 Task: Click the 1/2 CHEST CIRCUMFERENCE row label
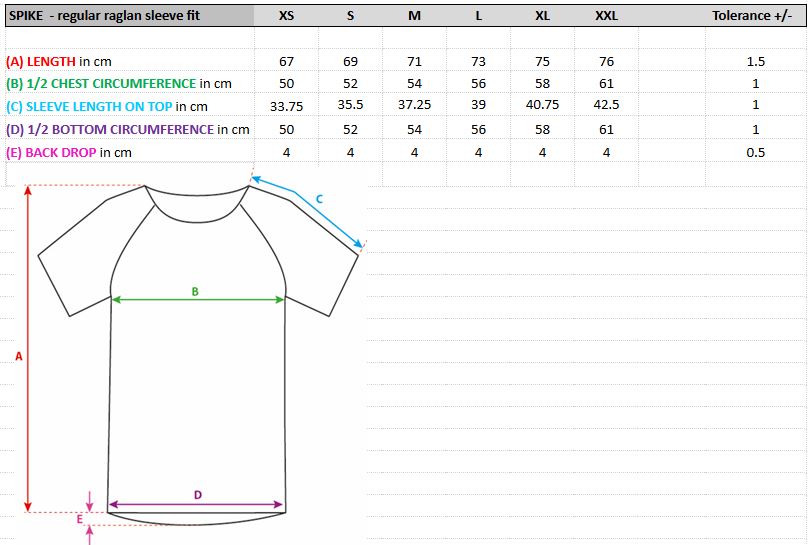(119, 84)
